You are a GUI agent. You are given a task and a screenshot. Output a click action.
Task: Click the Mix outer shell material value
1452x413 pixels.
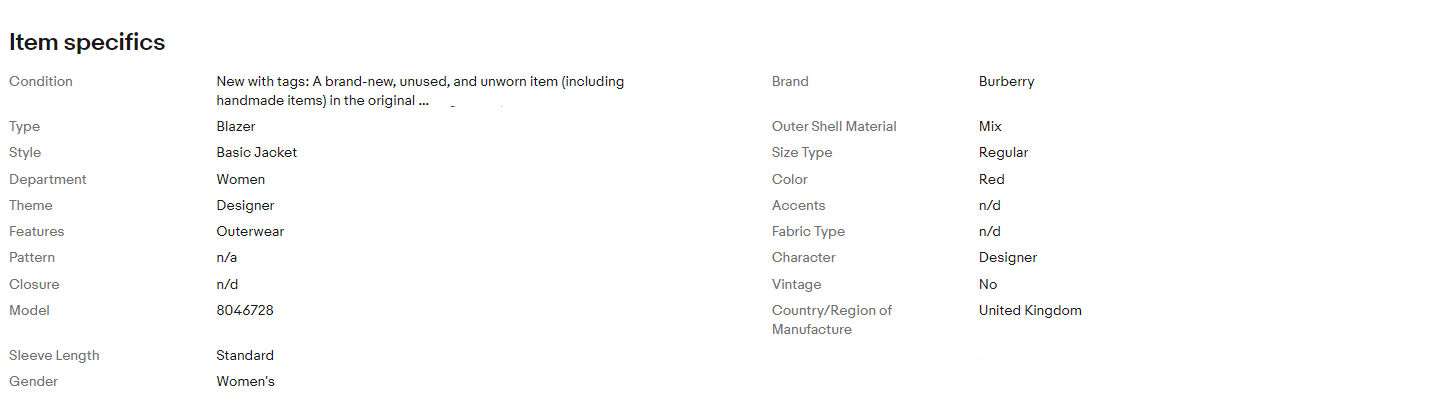point(990,127)
